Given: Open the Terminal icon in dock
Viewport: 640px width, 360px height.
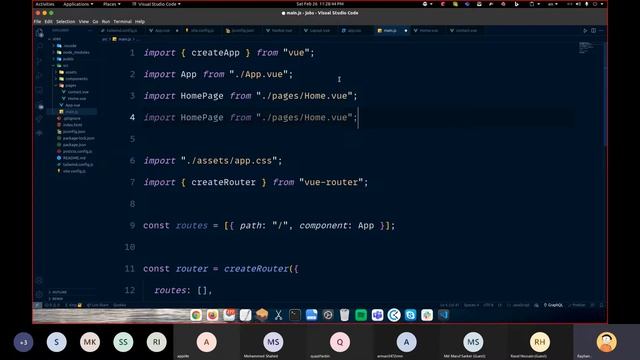Looking at the screenshot, I should (295, 315).
